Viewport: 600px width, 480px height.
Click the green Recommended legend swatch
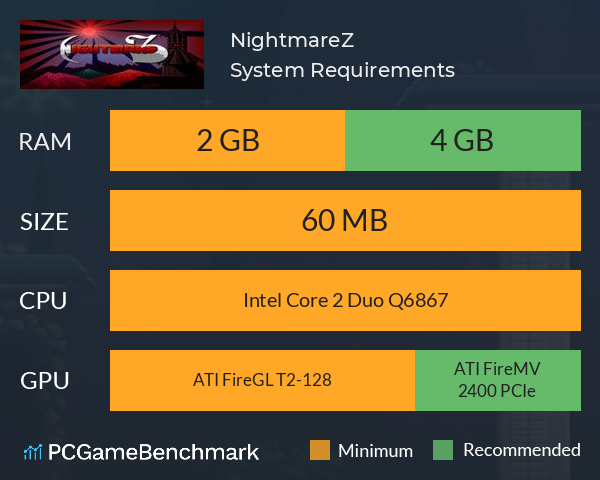tap(443, 450)
